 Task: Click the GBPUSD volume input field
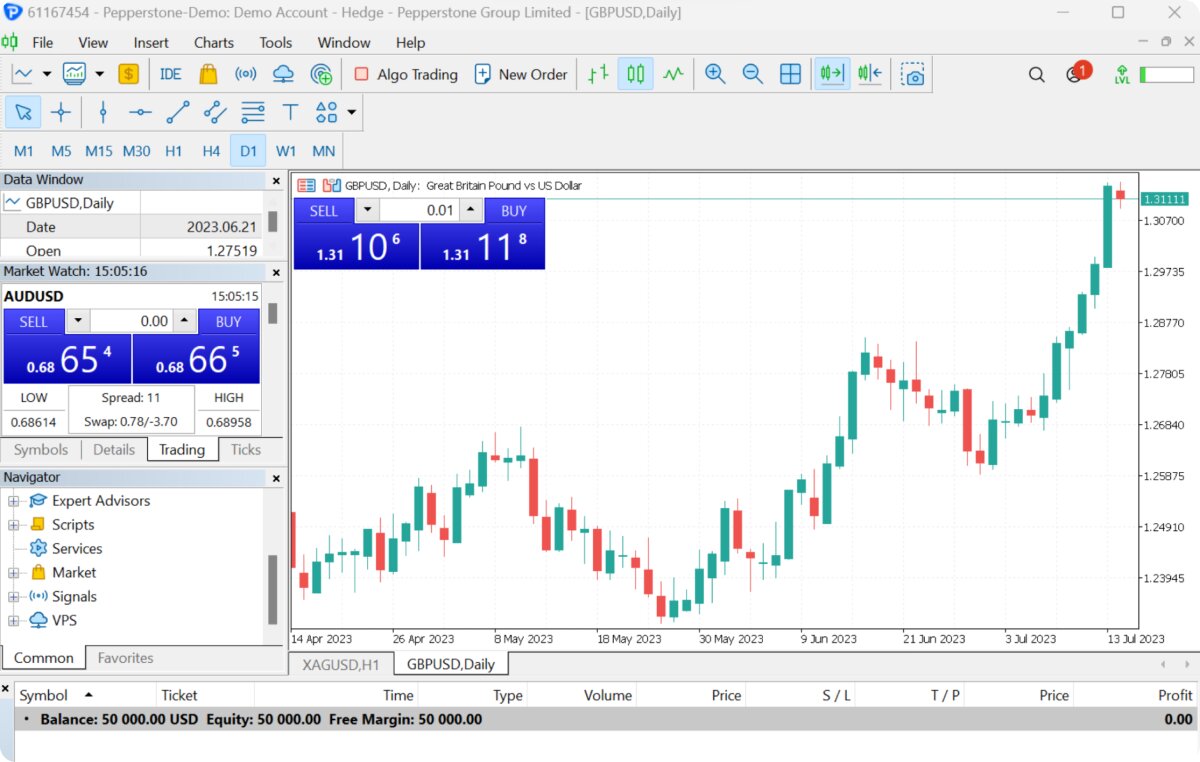(418, 211)
